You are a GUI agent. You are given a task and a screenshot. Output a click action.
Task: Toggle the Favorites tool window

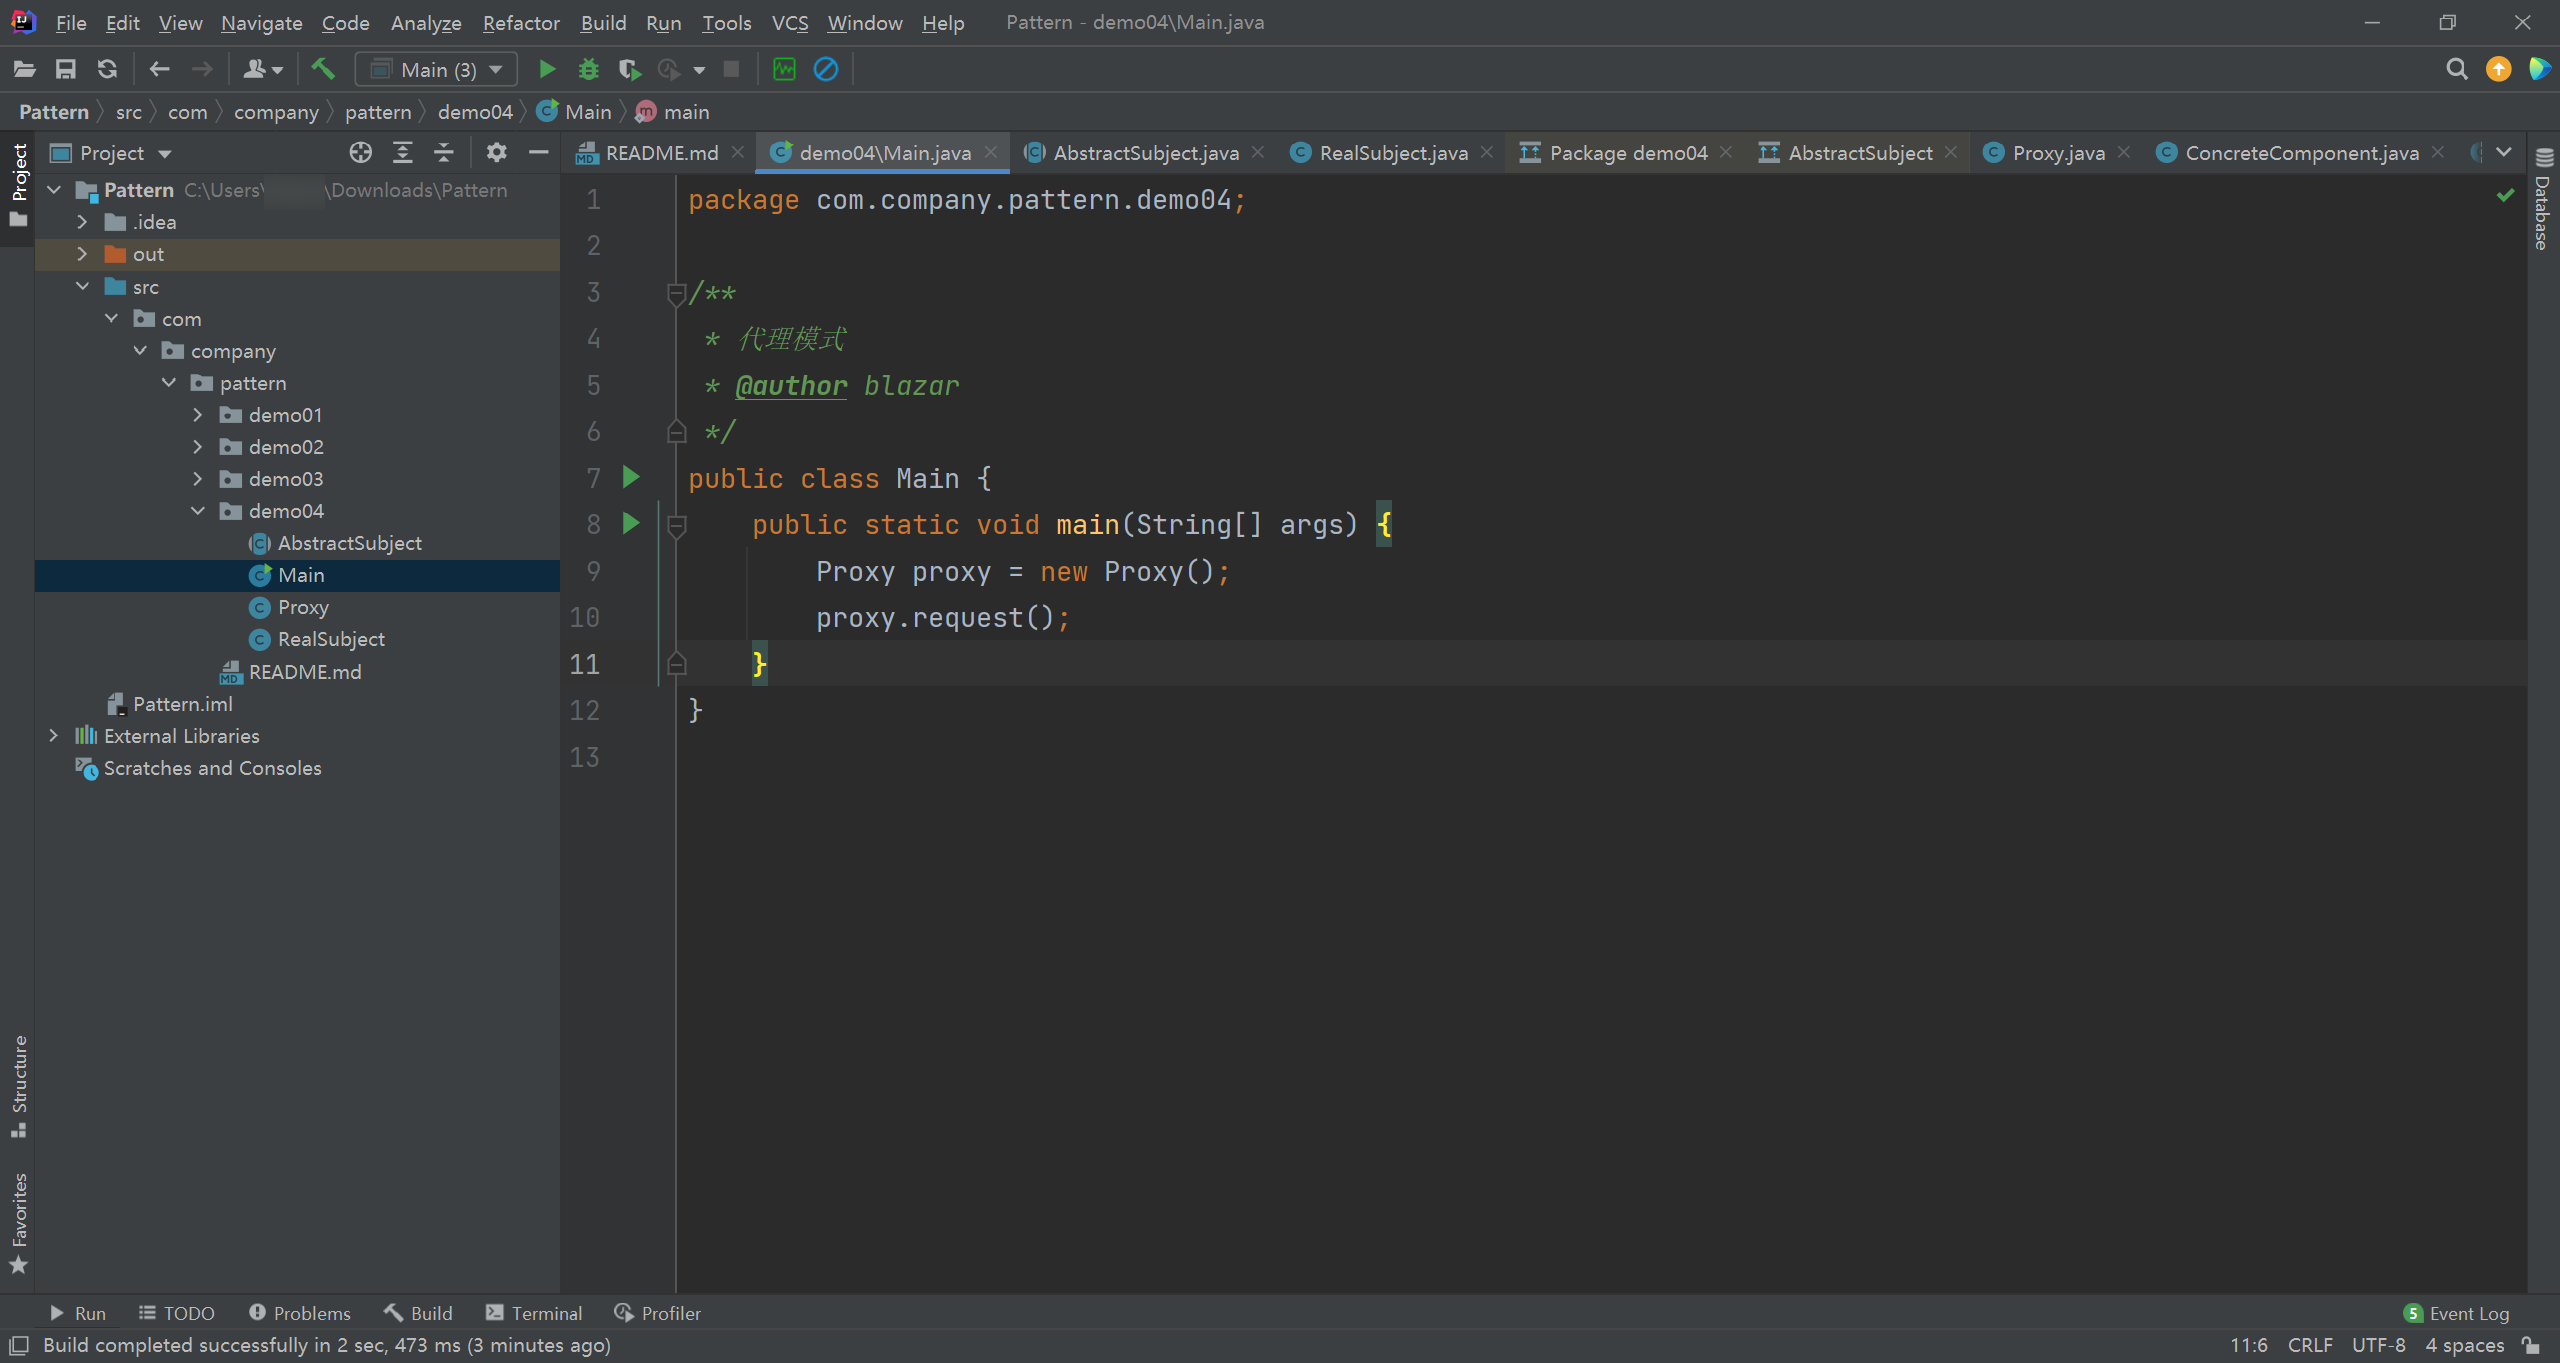tap(18, 1222)
